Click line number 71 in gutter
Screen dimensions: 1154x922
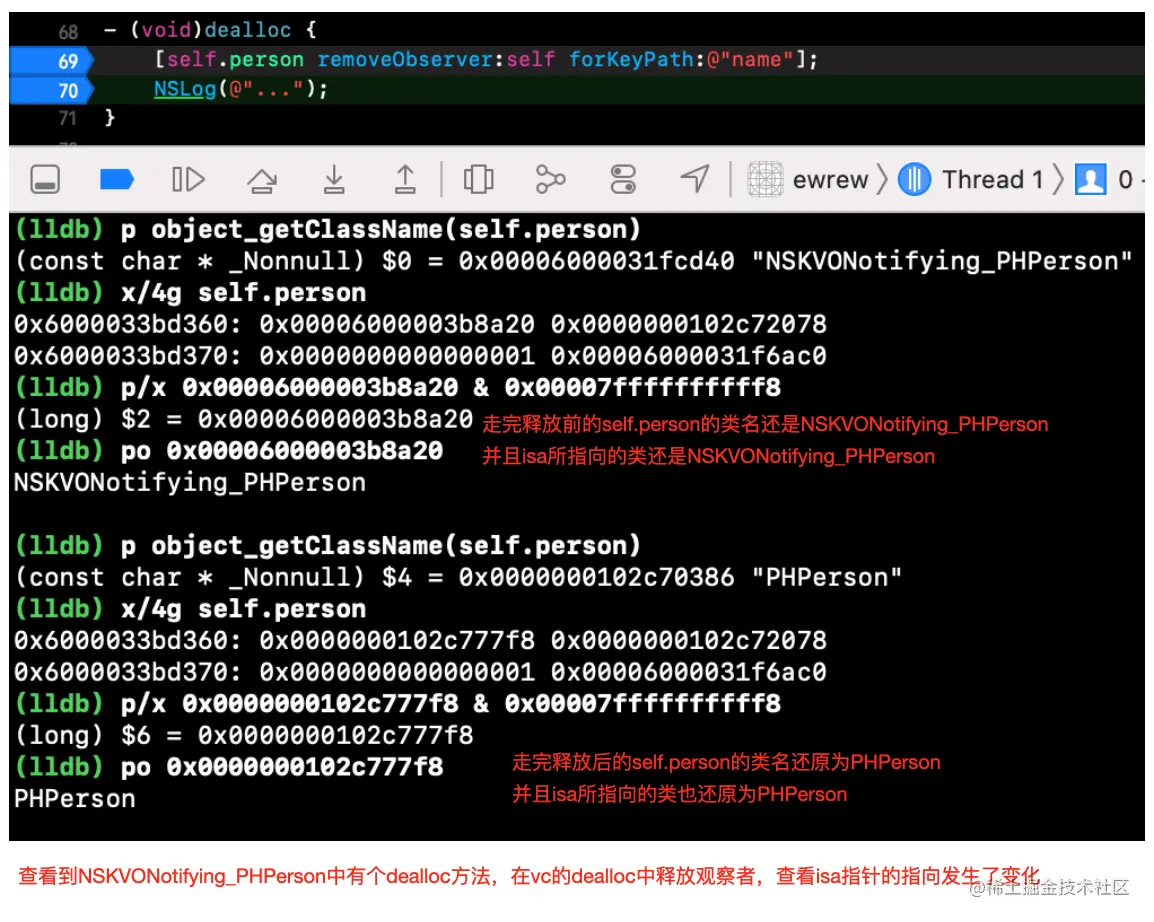68,118
